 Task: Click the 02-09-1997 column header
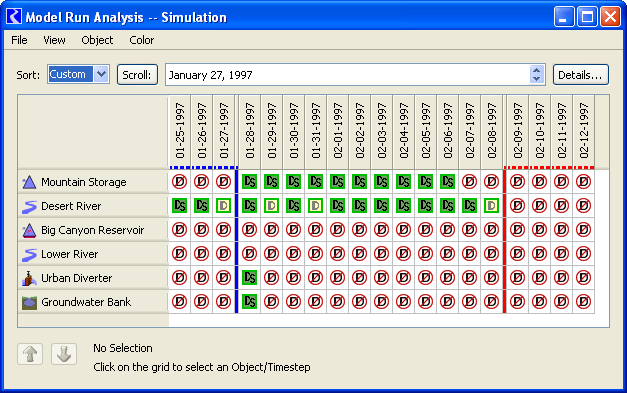pos(518,131)
